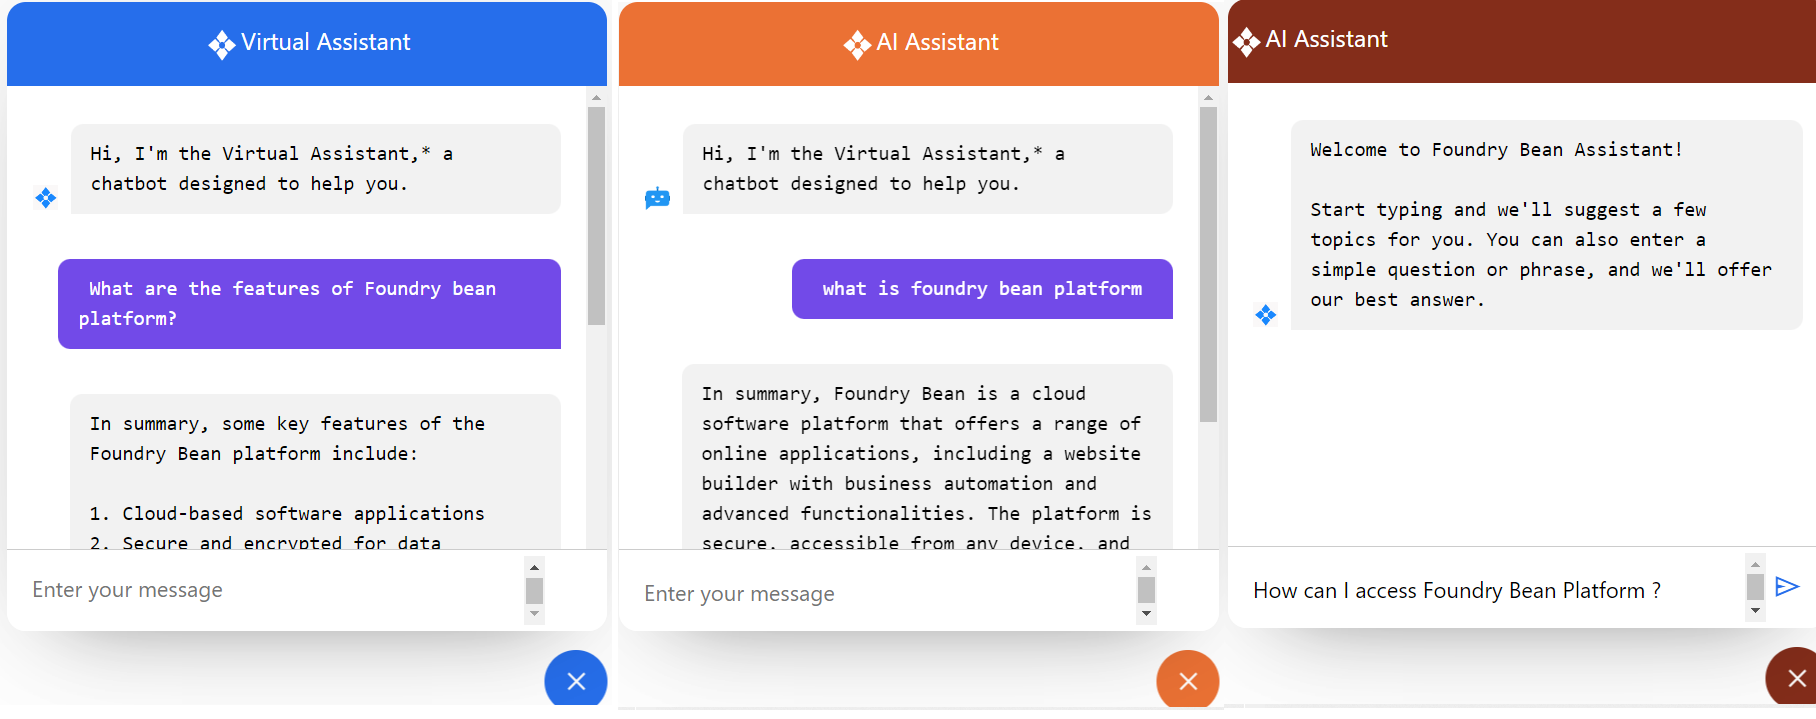Image resolution: width=1816 pixels, height=719 pixels.
Task: Click the up arrow of orange chat input scrollbar
Action: [x=1147, y=567]
